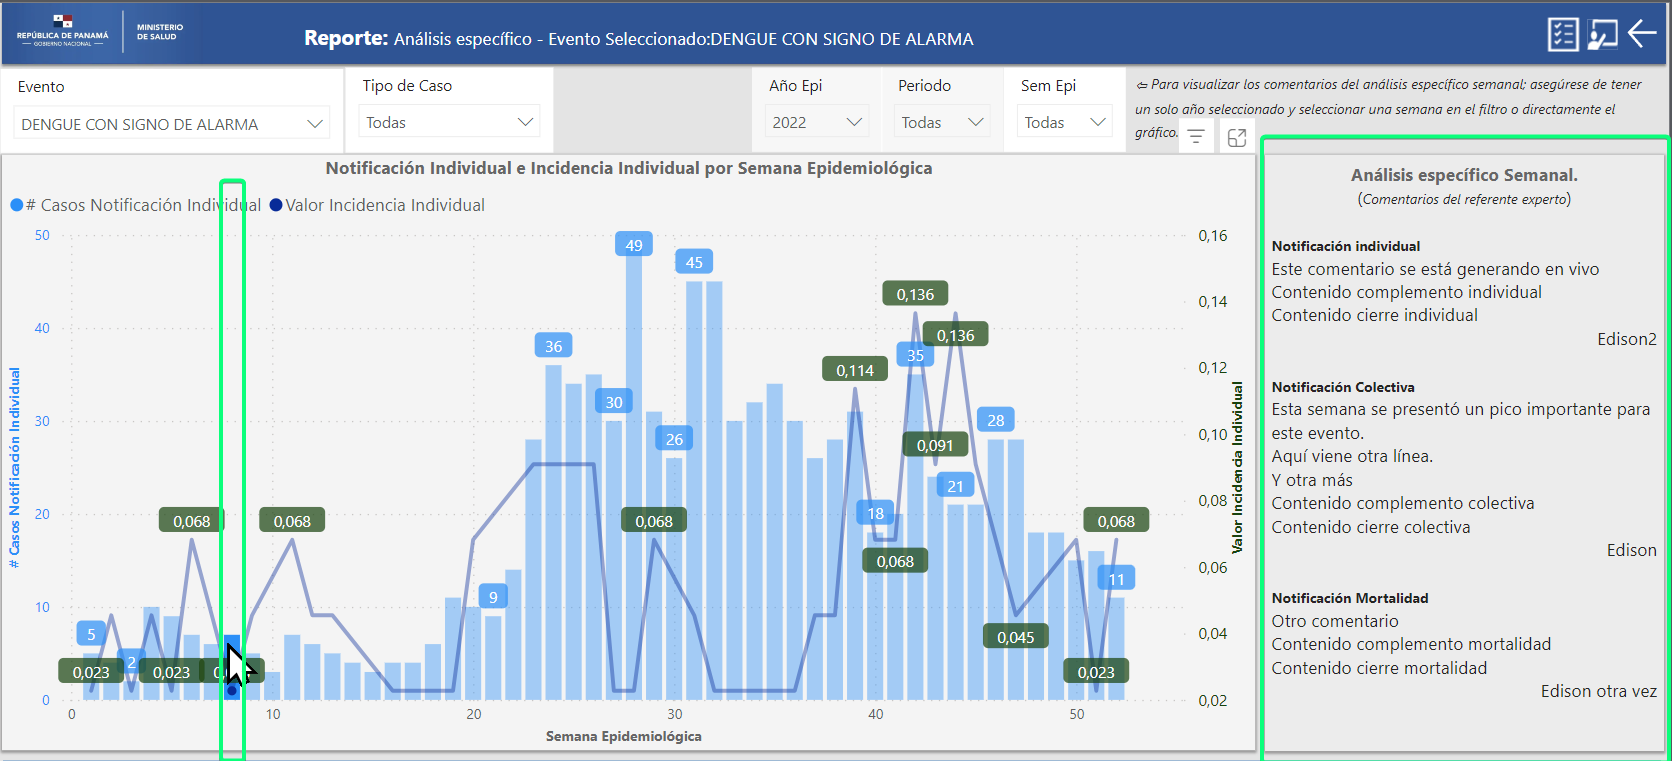Click the line 'Contenido complemento mortalidad'

(x=1411, y=644)
